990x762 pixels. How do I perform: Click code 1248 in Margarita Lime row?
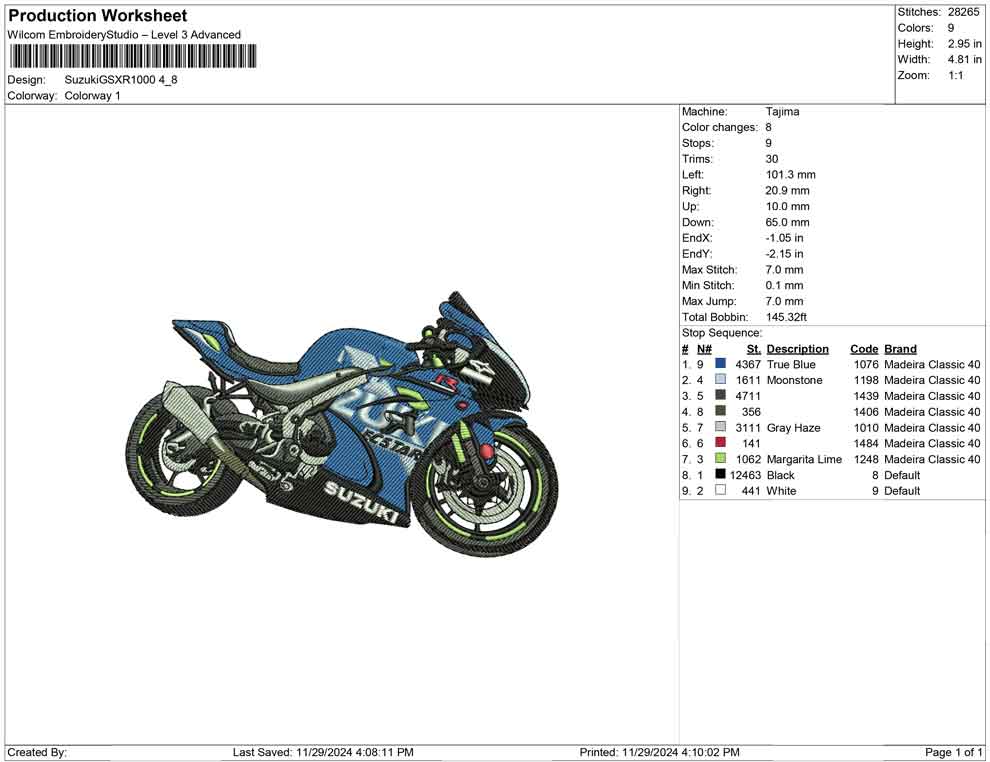point(866,459)
